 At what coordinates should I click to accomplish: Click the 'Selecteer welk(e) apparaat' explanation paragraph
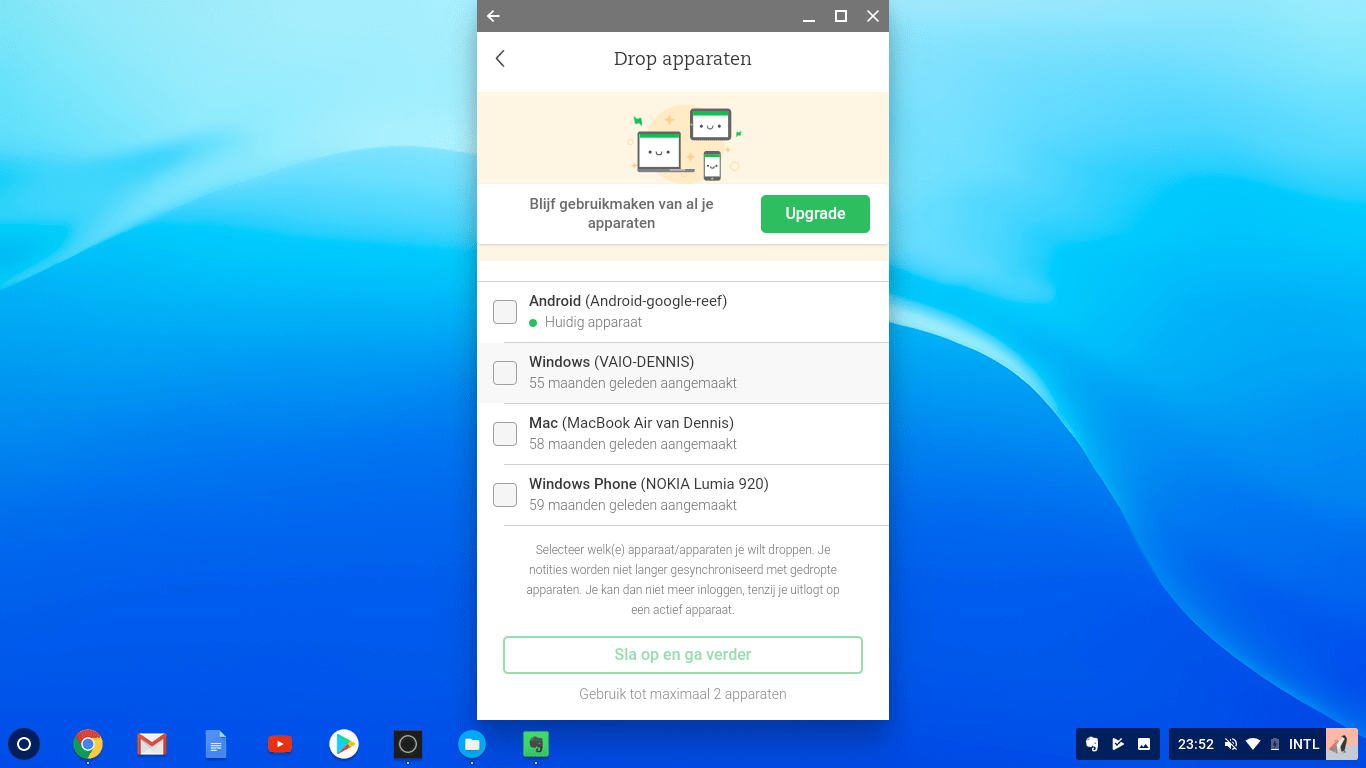683,579
